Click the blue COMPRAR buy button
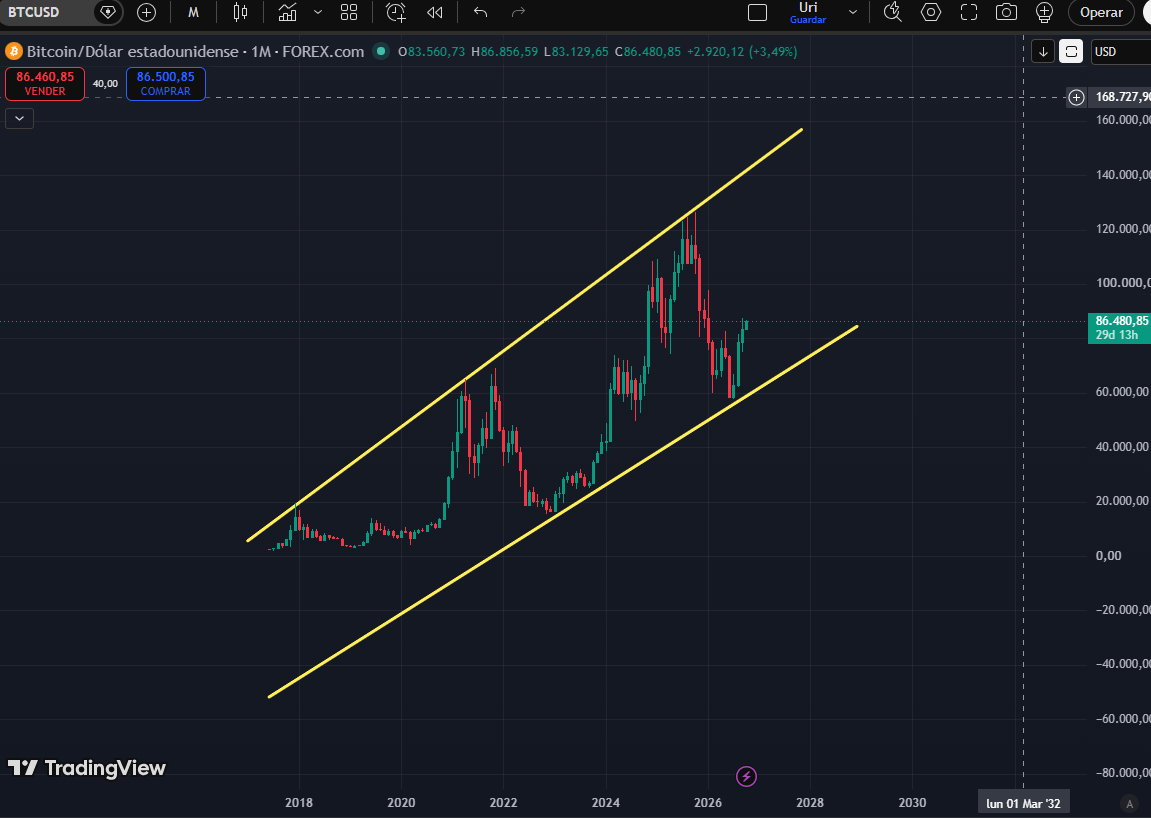This screenshot has width=1151, height=818. point(166,84)
